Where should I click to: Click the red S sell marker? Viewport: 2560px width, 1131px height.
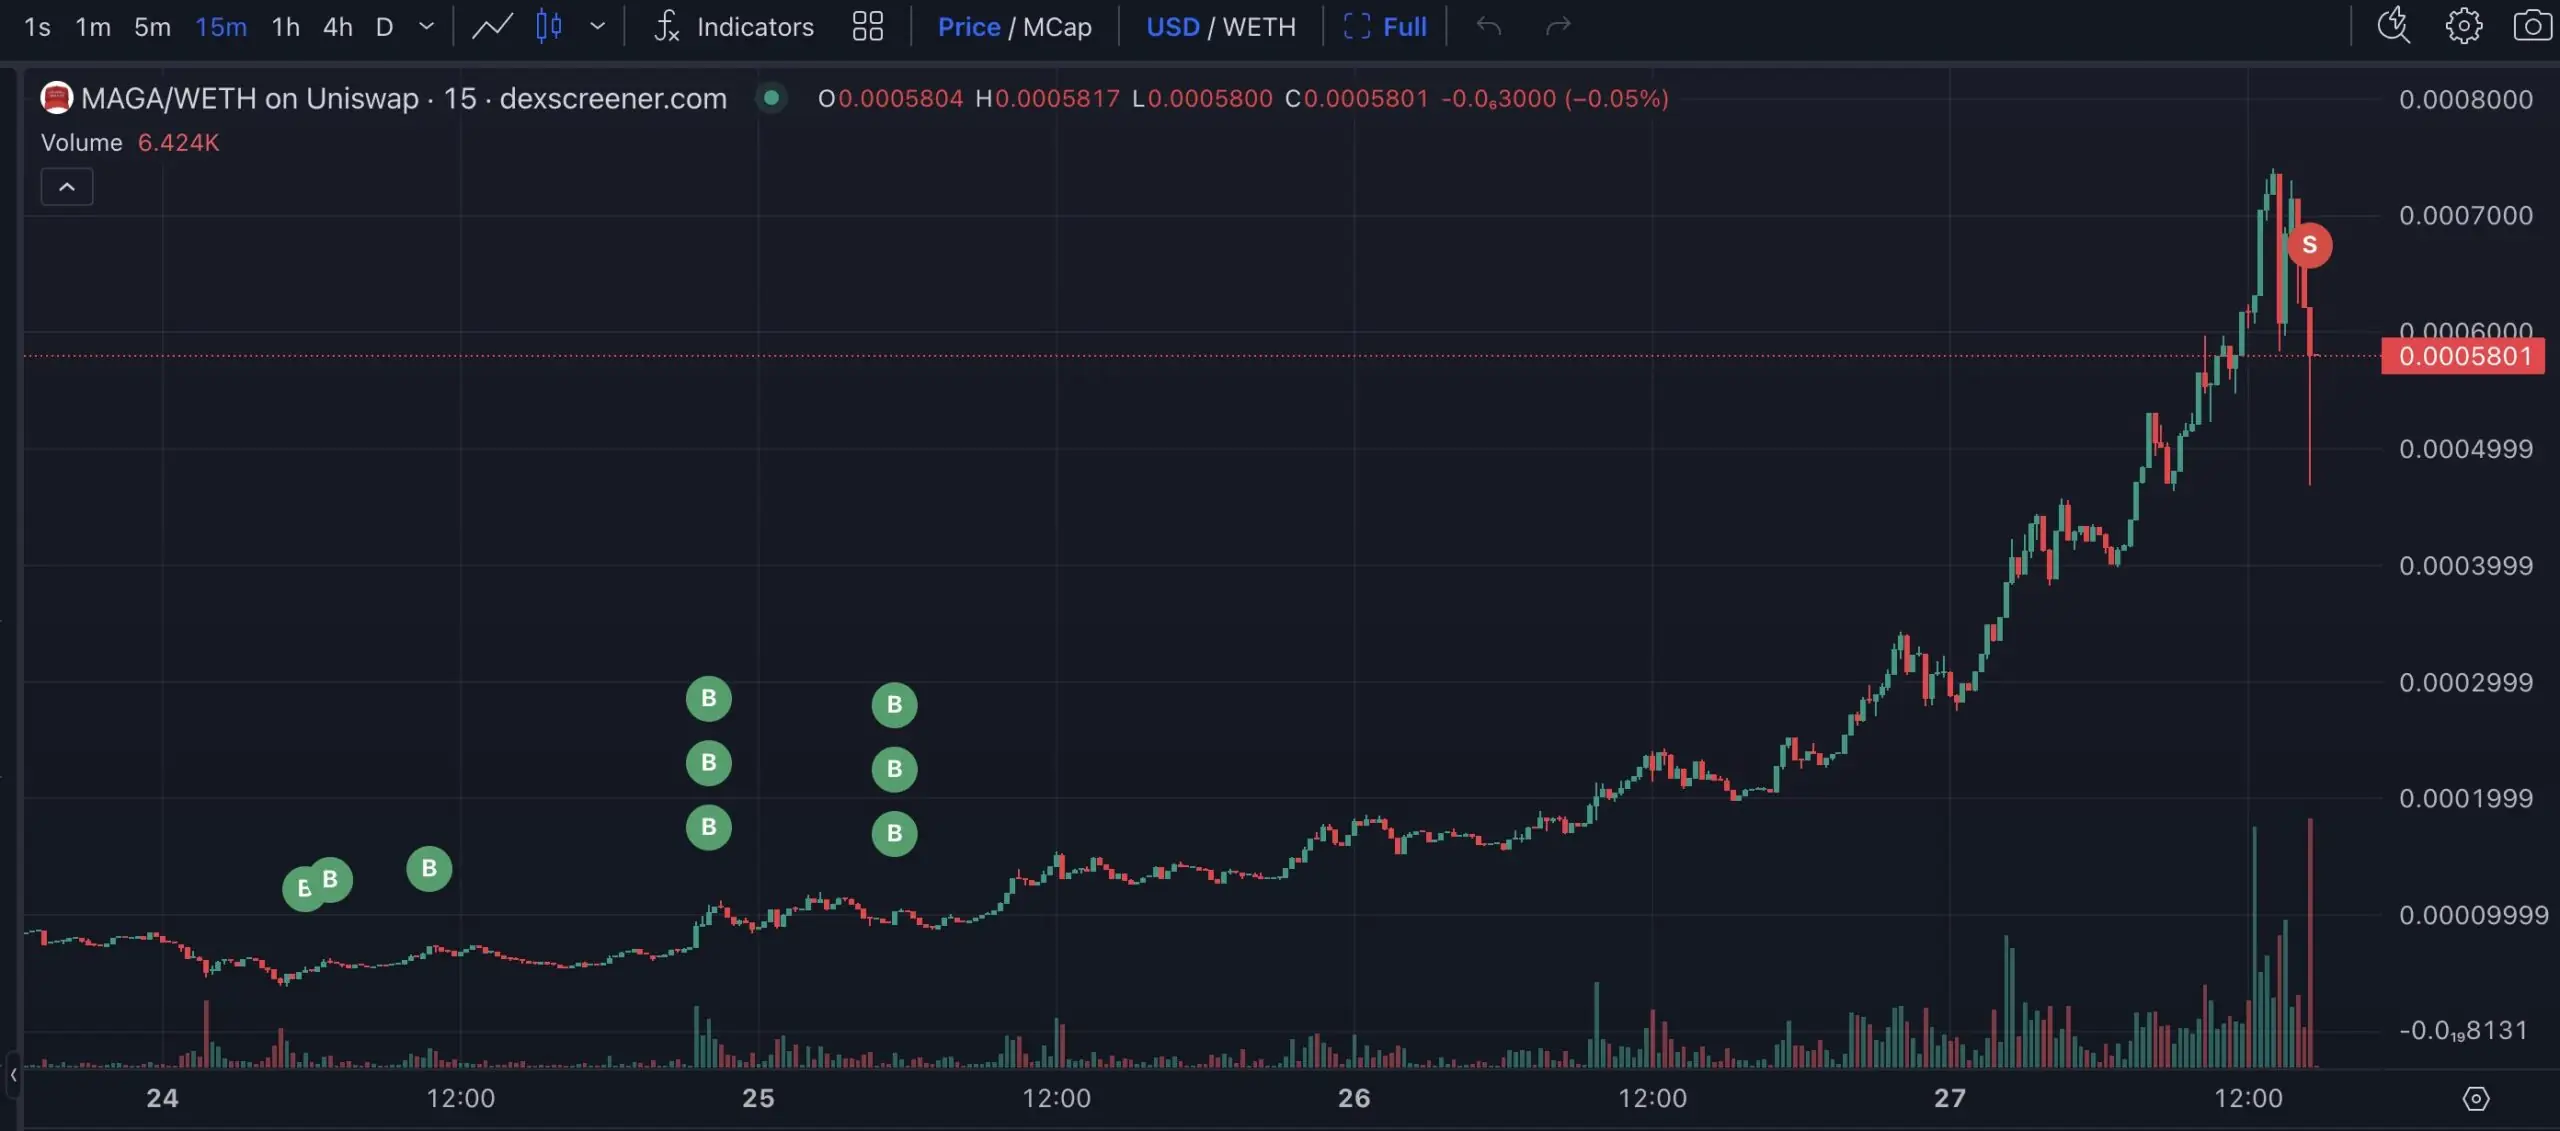(x=2309, y=245)
